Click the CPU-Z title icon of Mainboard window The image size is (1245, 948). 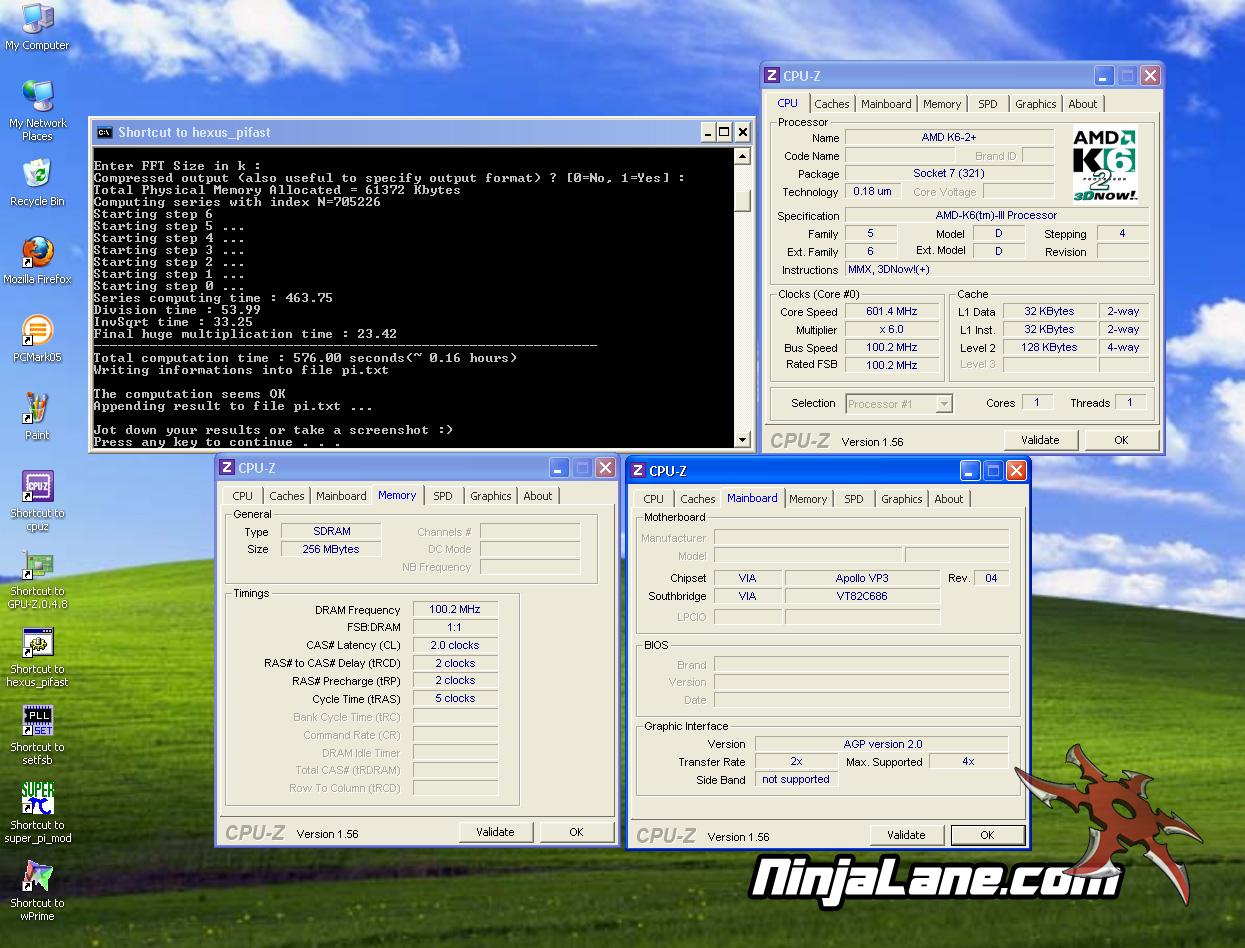(637, 470)
